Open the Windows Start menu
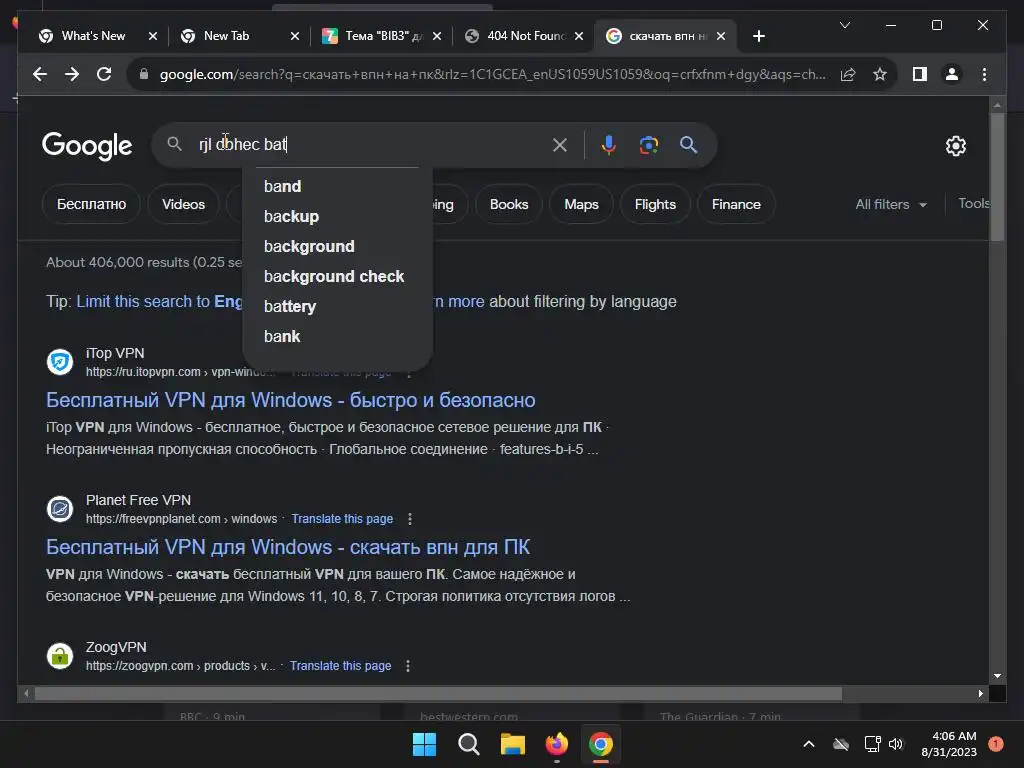1024x768 pixels. [x=424, y=744]
